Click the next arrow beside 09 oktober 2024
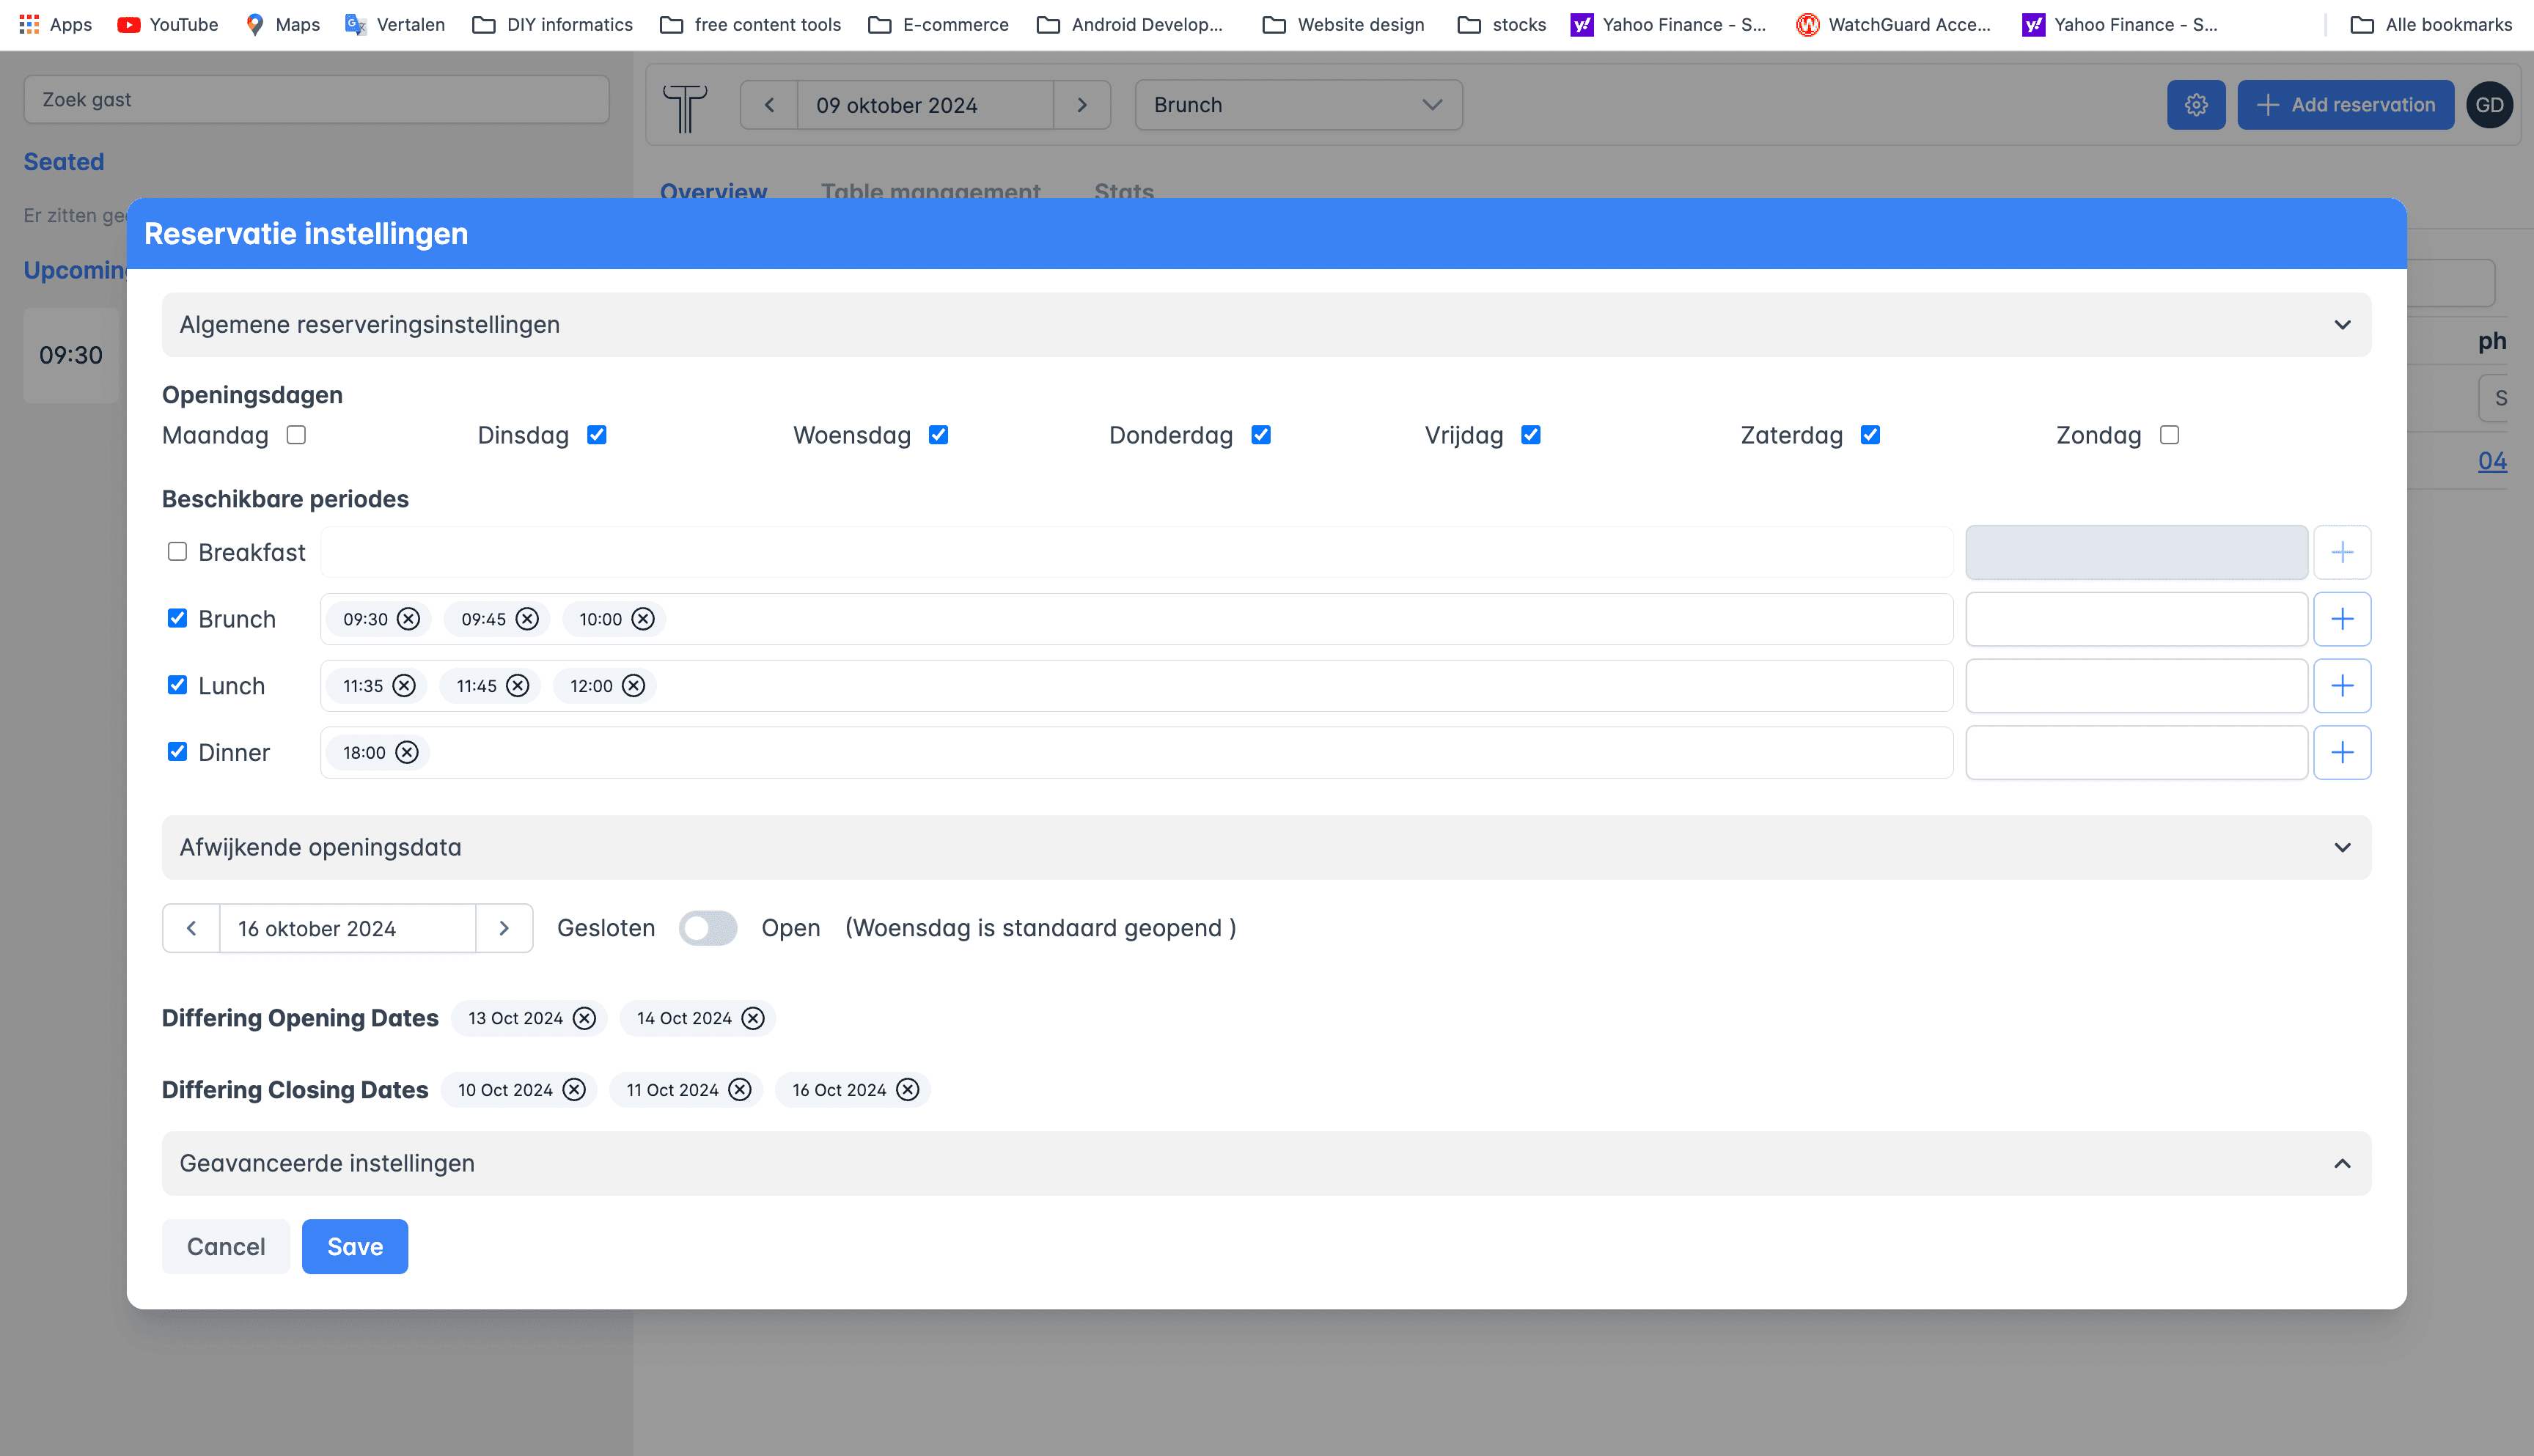The image size is (2534, 1456). coord(1083,104)
